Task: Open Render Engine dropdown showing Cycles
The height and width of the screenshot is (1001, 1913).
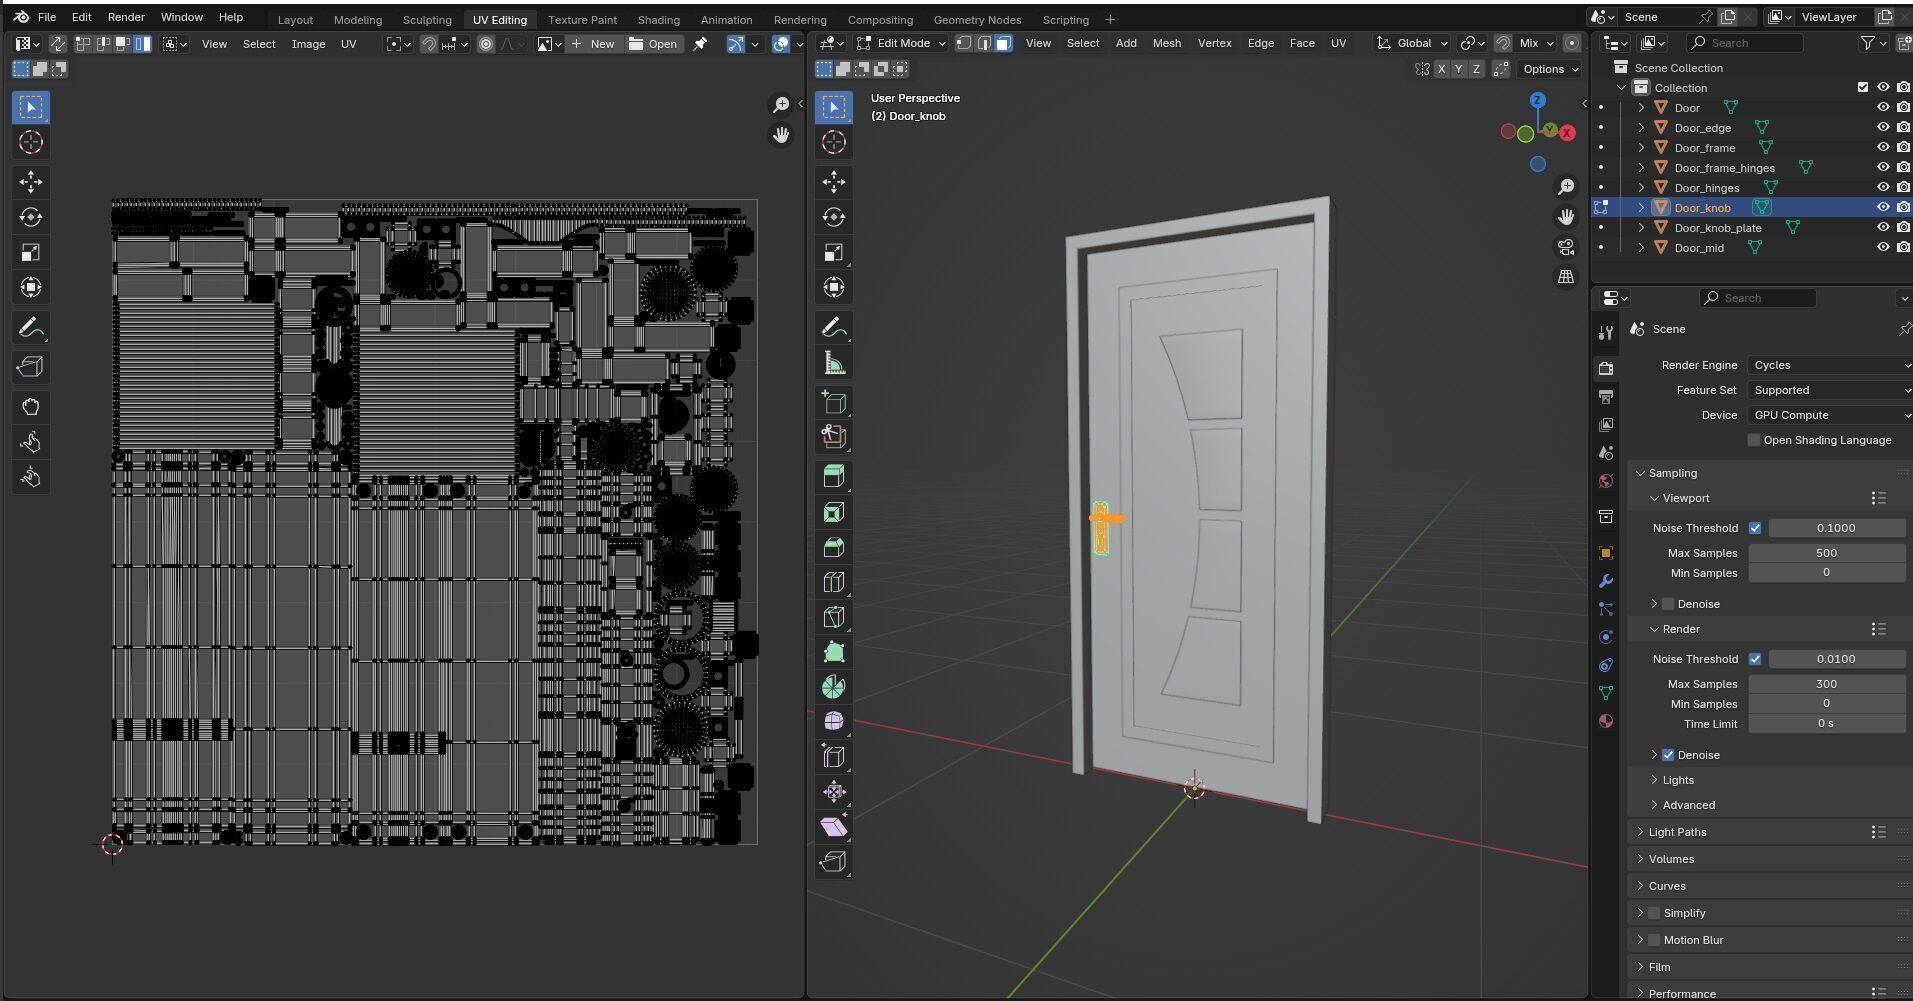Action: pyautogui.click(x=1830, y=365)
